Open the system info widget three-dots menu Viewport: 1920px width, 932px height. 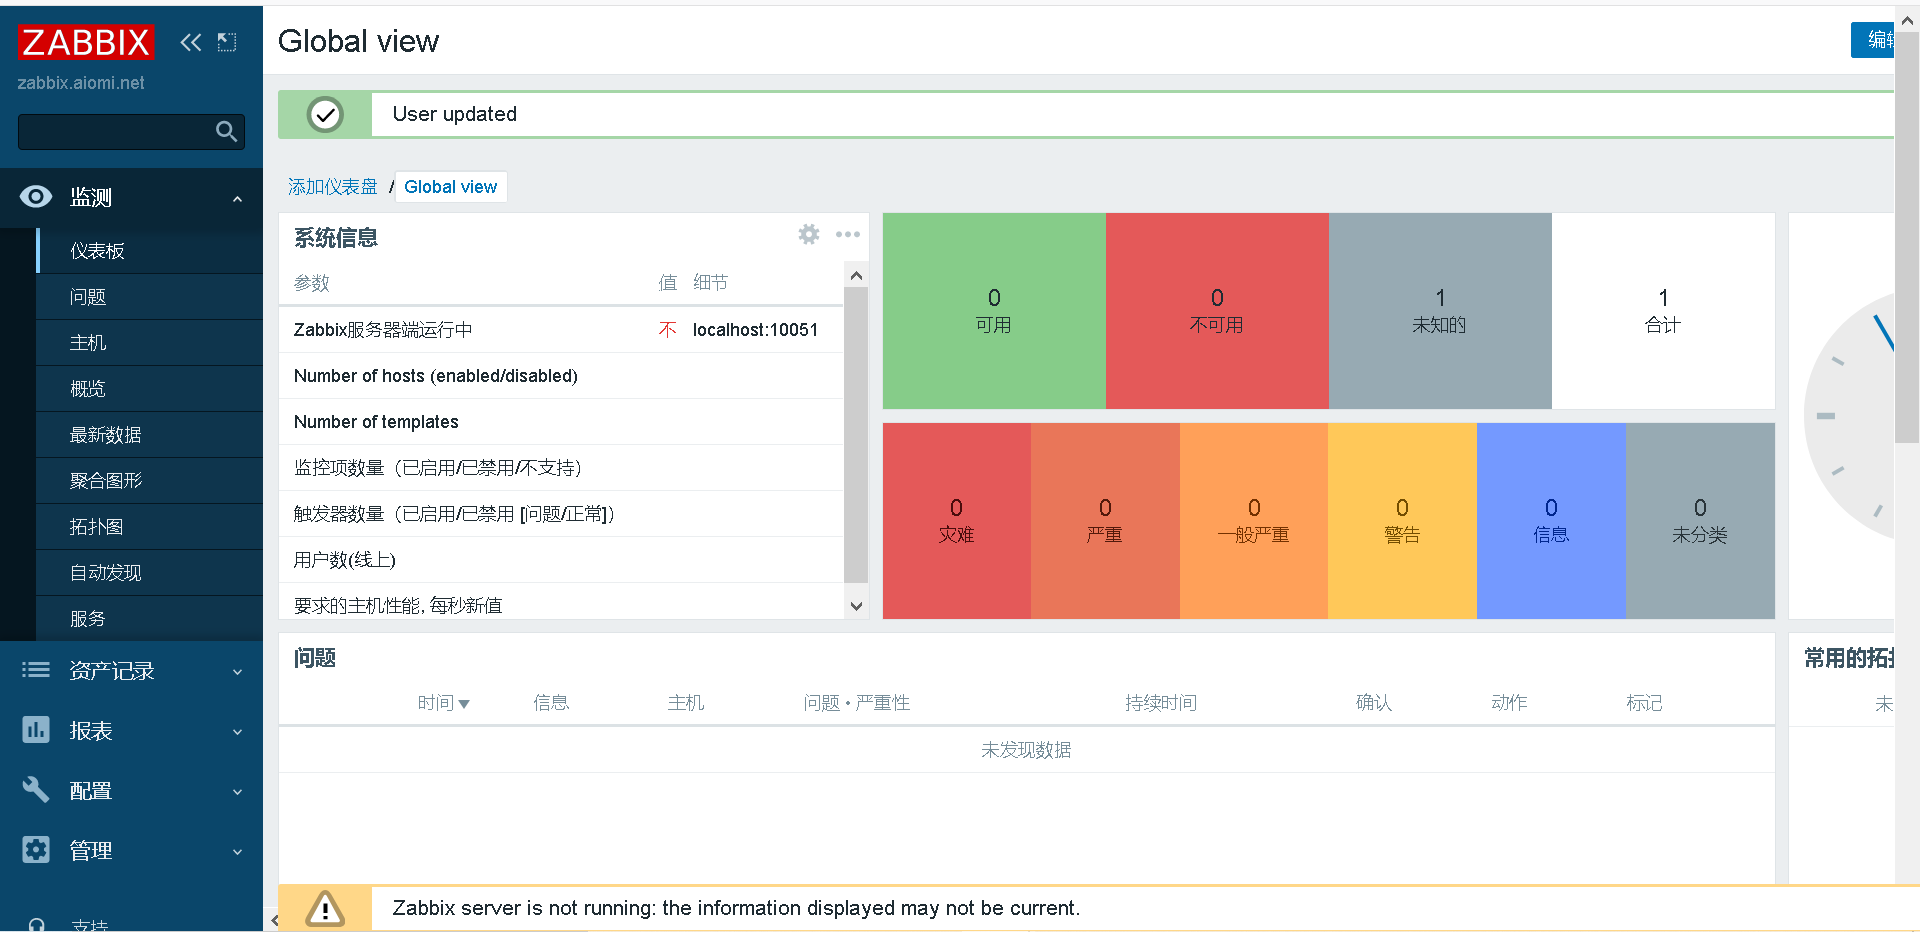tap(848, 234)
